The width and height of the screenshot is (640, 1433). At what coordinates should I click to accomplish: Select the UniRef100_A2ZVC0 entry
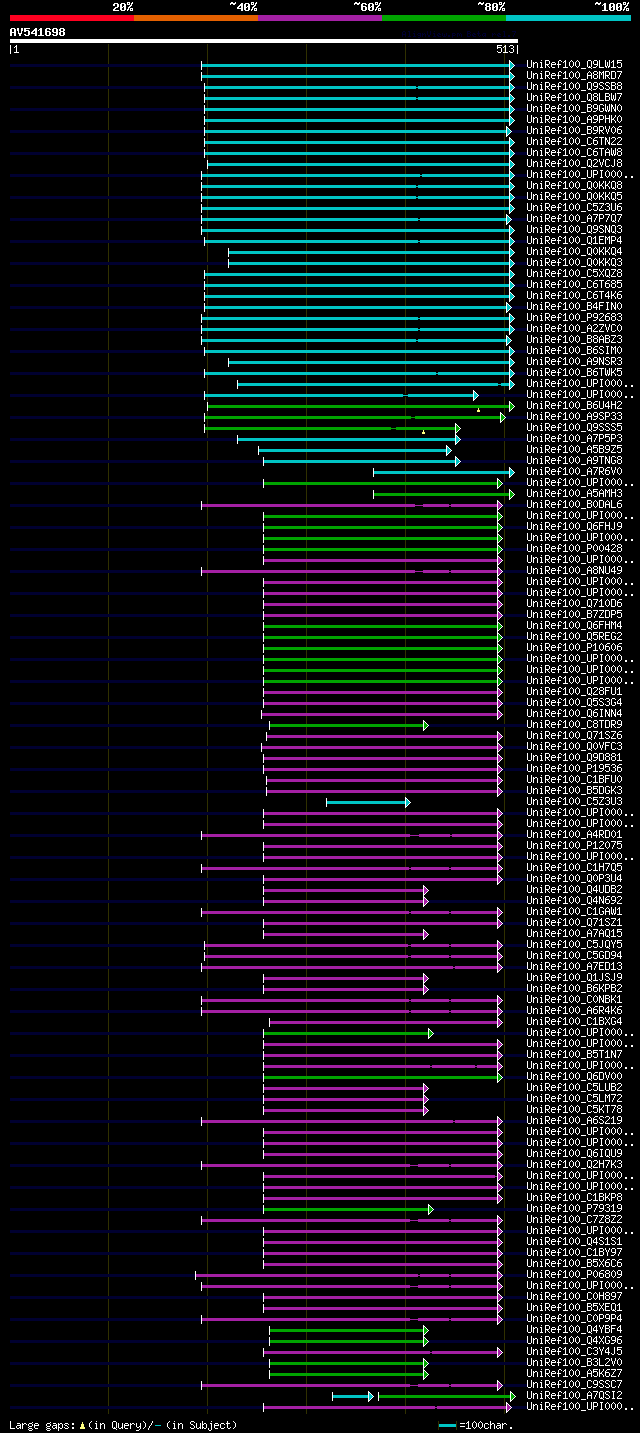click(x=574, y=328)
